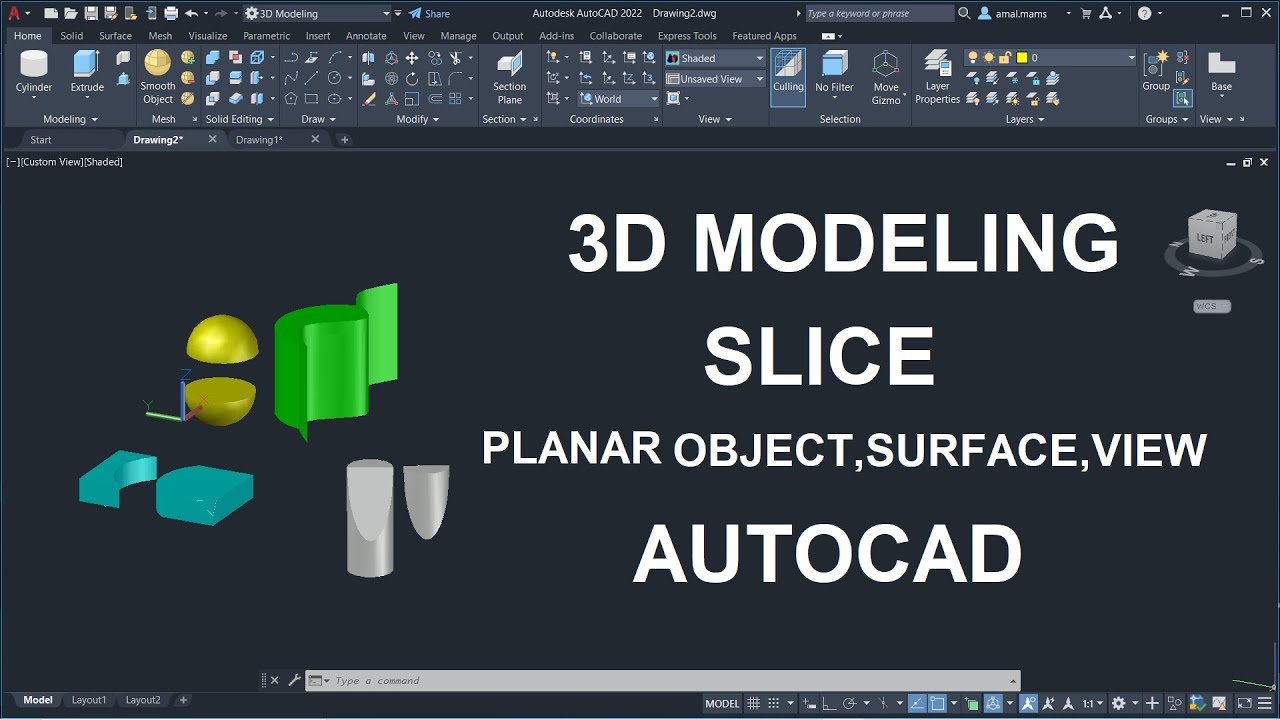Toggle 3D object snap in status bar
Viewport: 1280px width, 720px height.
pos(993,703)
